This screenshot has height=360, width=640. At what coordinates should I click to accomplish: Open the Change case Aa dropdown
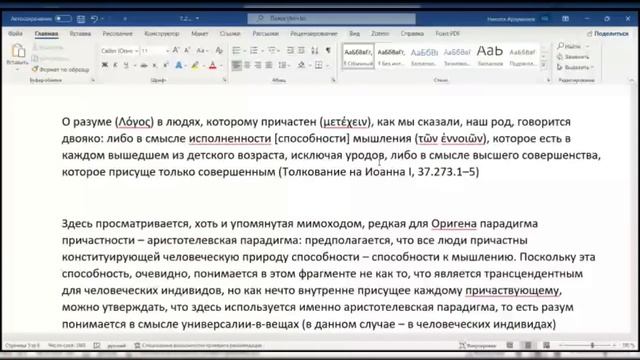[x=202, y=51]
